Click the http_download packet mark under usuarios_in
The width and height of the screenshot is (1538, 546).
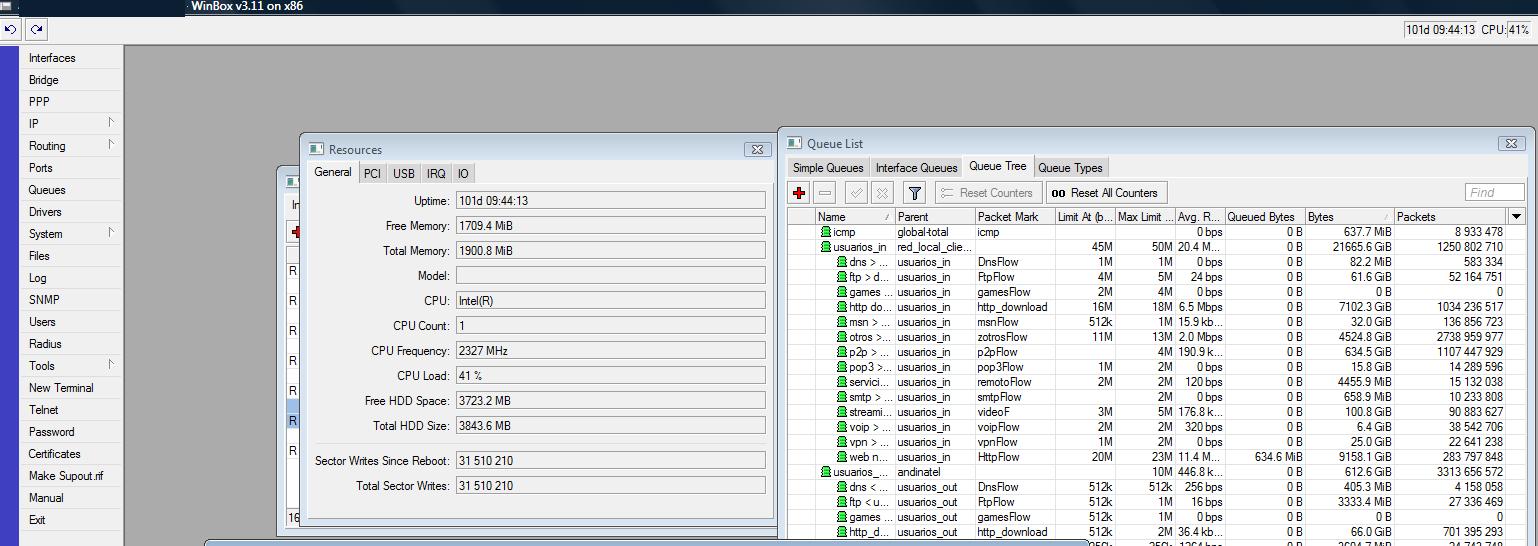[x=1013, y=307]
